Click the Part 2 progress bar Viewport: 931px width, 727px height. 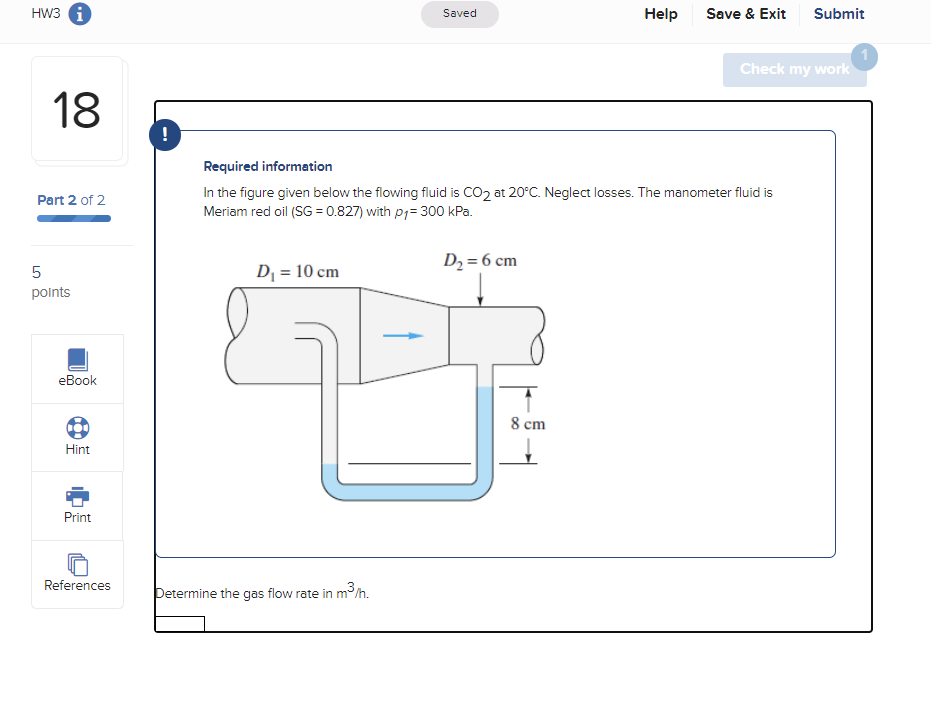[73, 217]
